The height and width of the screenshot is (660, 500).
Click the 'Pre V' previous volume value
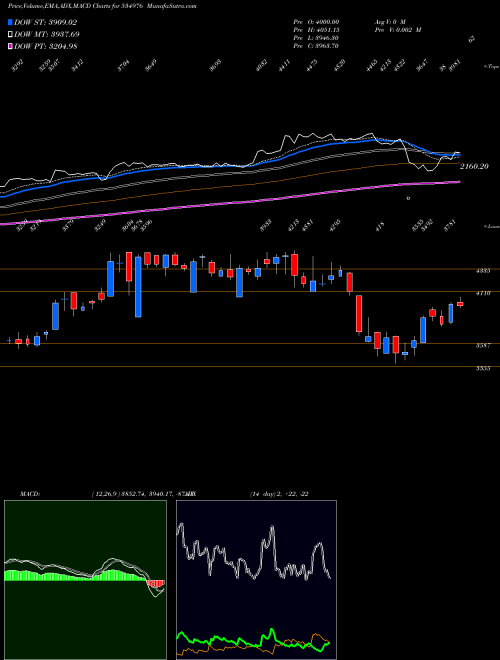(x=398, y=30)
